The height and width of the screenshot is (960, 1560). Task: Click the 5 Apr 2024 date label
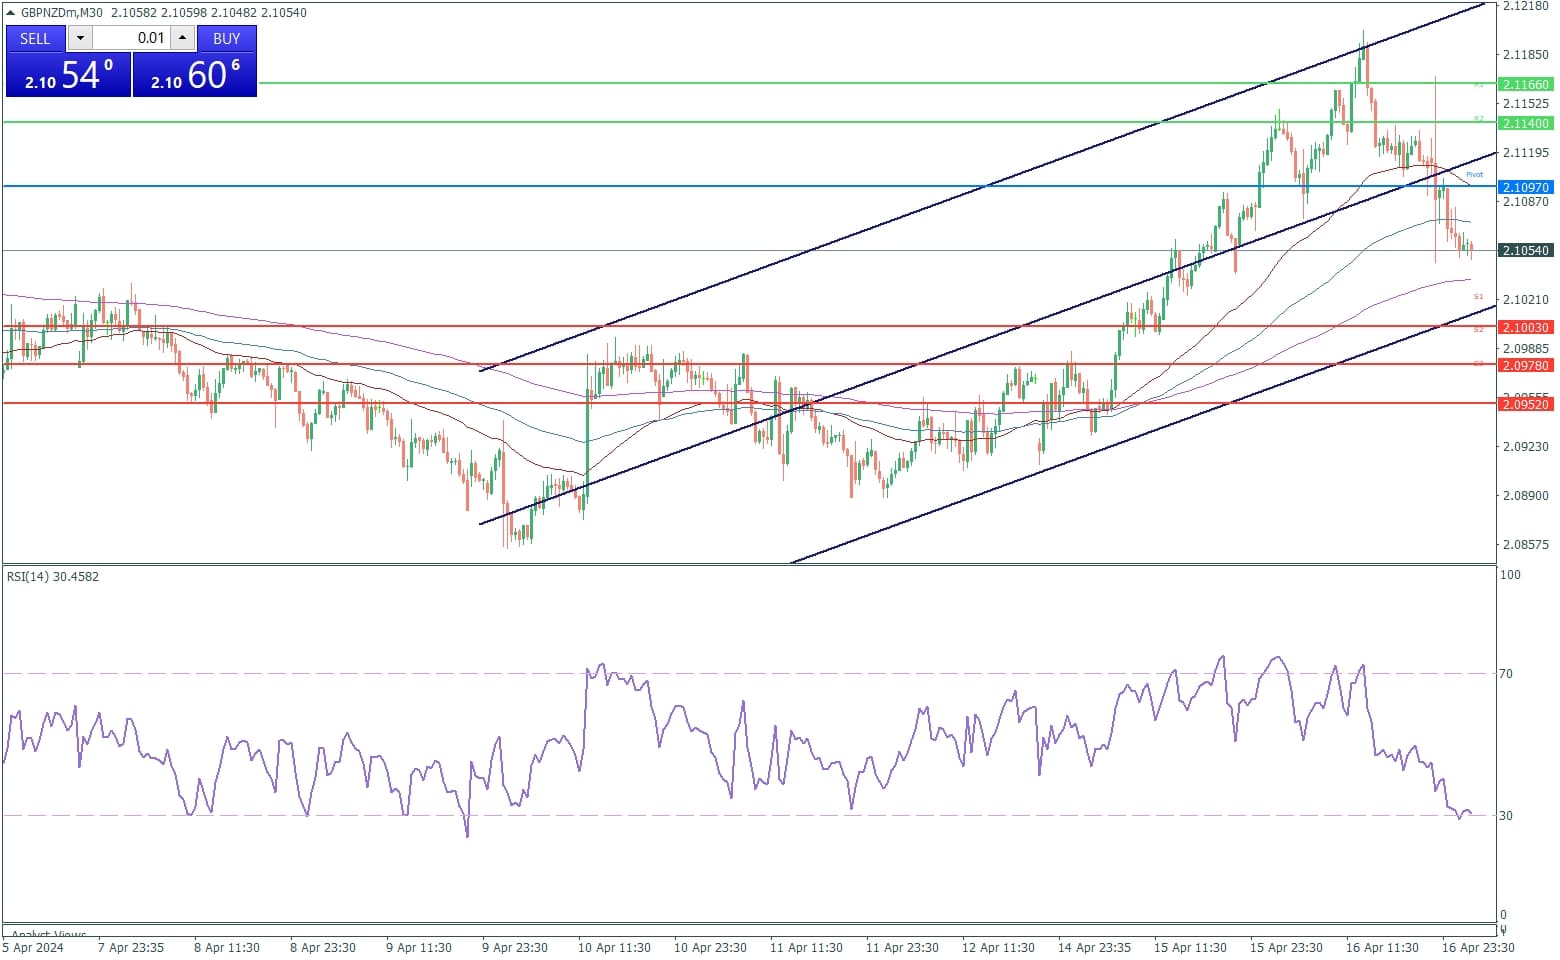point(33,948)
